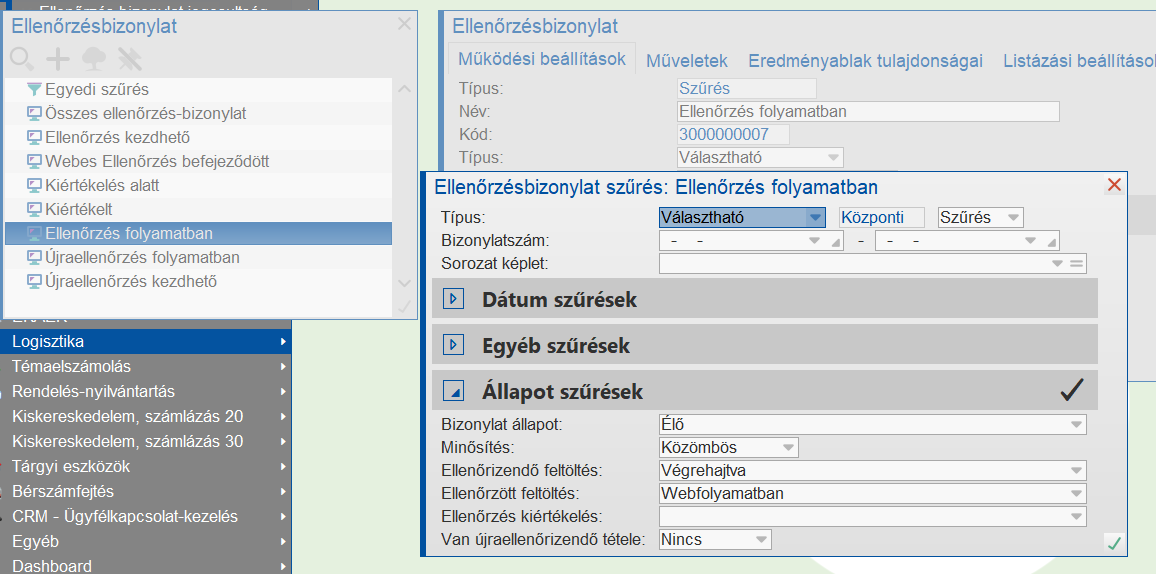Expand Egyéb szűrések section

coord(453,344)
